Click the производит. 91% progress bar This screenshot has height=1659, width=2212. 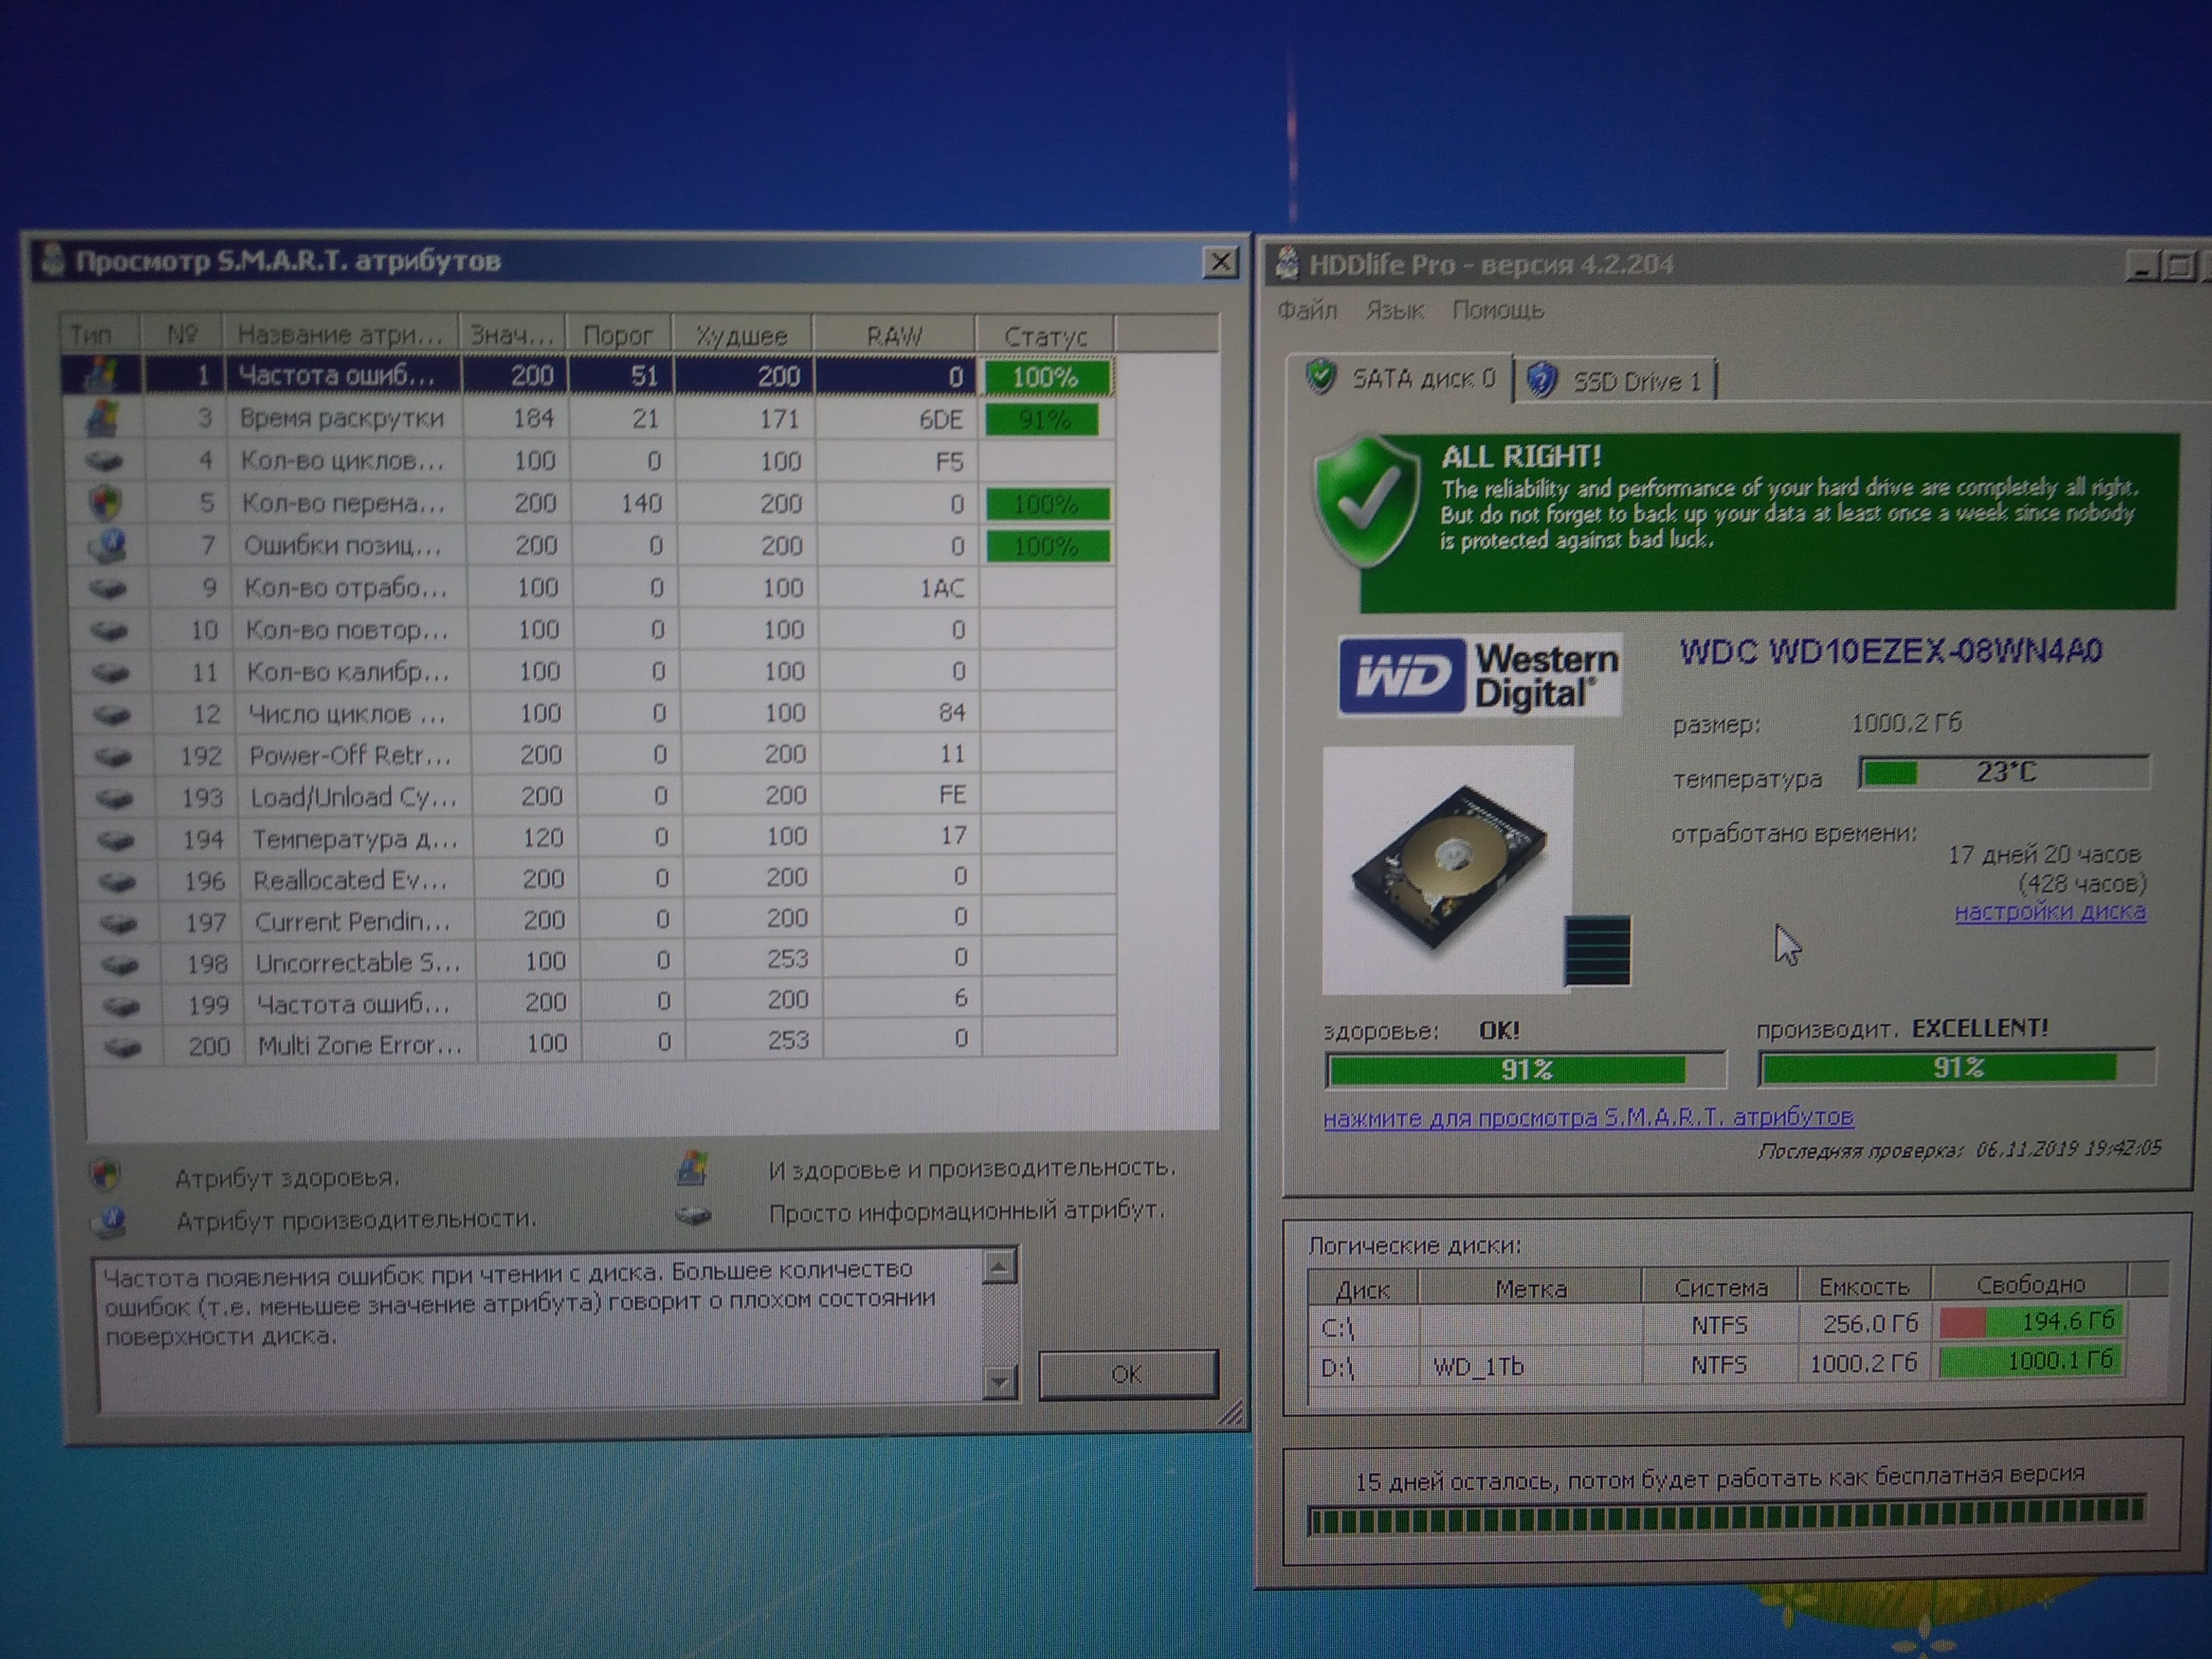coord(1957,1068)
